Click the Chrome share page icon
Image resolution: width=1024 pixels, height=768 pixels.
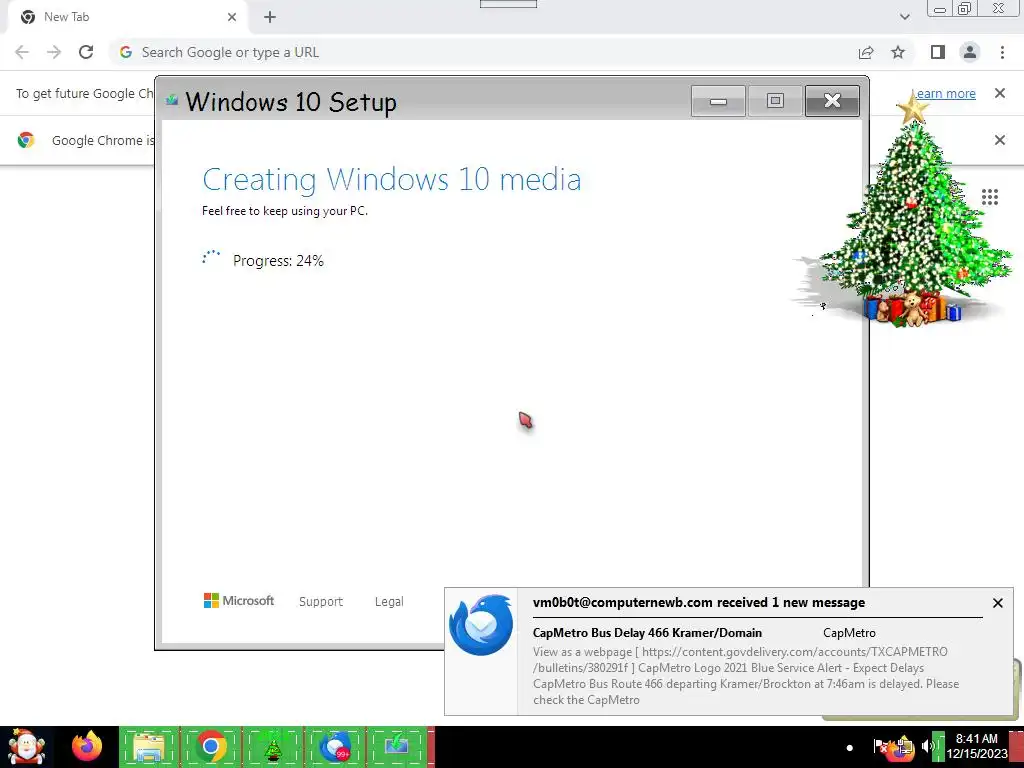(x=866, y=53)
